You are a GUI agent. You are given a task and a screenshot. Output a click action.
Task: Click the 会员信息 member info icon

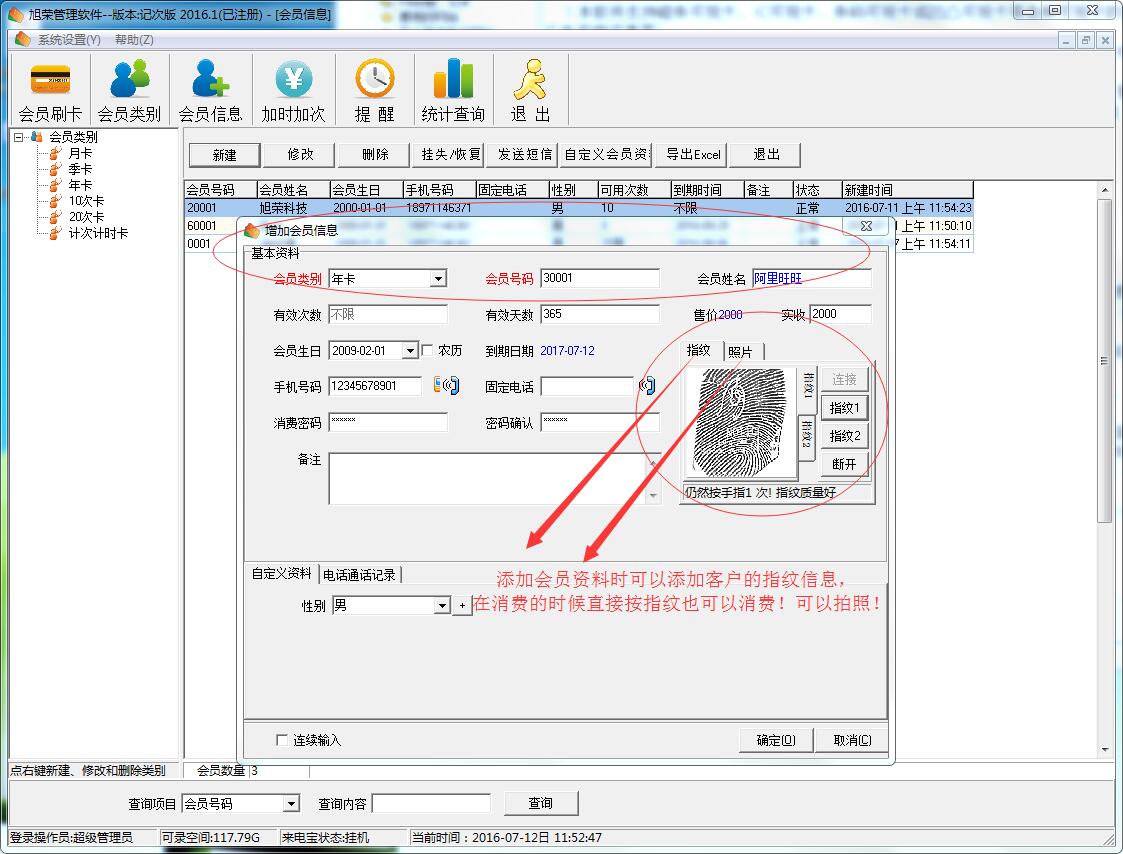click(210, 80)
